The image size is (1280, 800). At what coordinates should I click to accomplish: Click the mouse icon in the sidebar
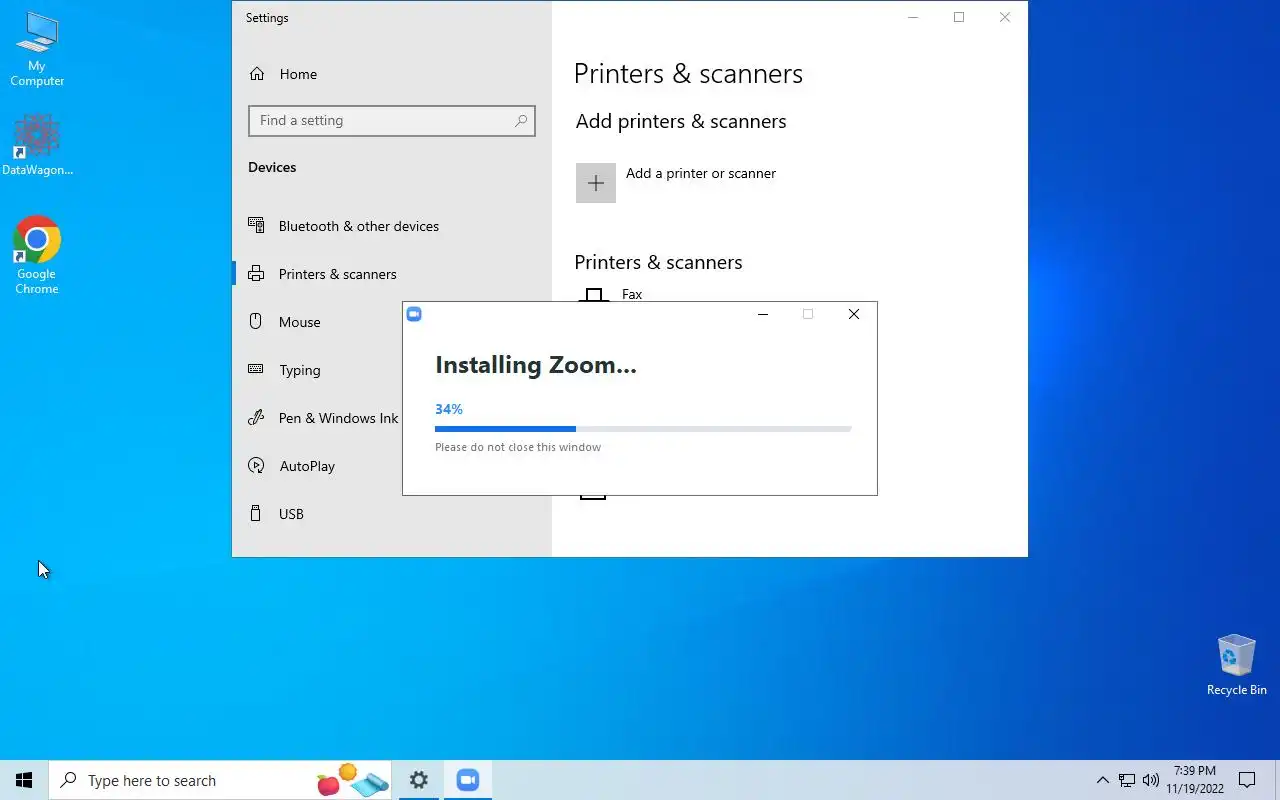pos(256,321)
